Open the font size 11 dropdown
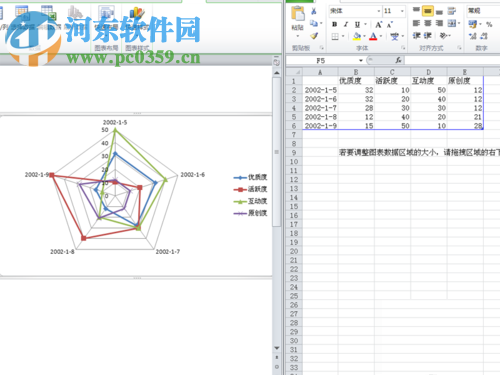 coord(402,11)
